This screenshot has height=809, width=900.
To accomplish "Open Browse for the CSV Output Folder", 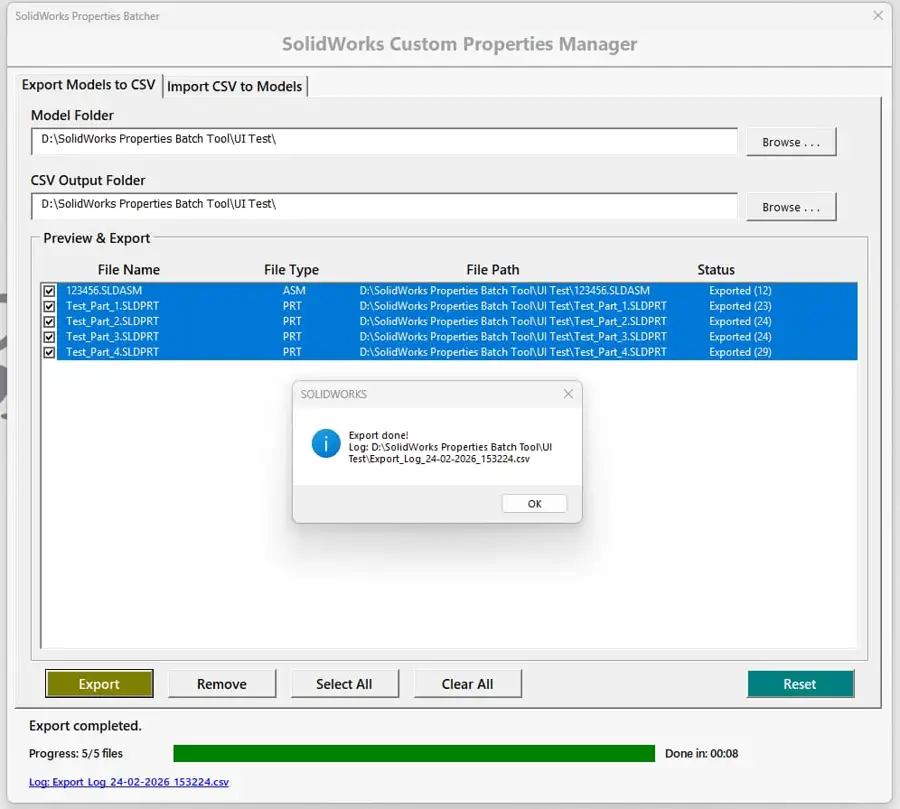I will coord(790,207).
